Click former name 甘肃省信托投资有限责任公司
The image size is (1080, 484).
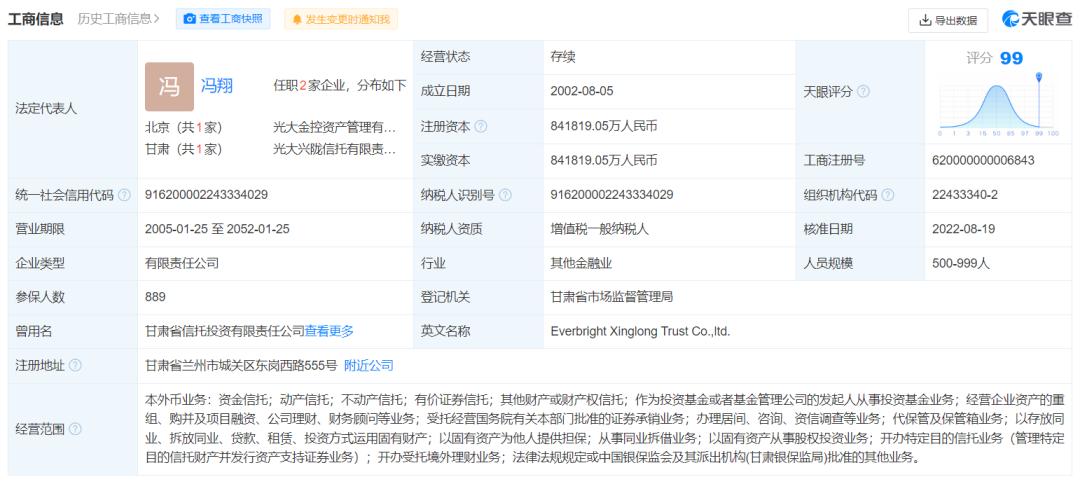click(x=225, y=331)
